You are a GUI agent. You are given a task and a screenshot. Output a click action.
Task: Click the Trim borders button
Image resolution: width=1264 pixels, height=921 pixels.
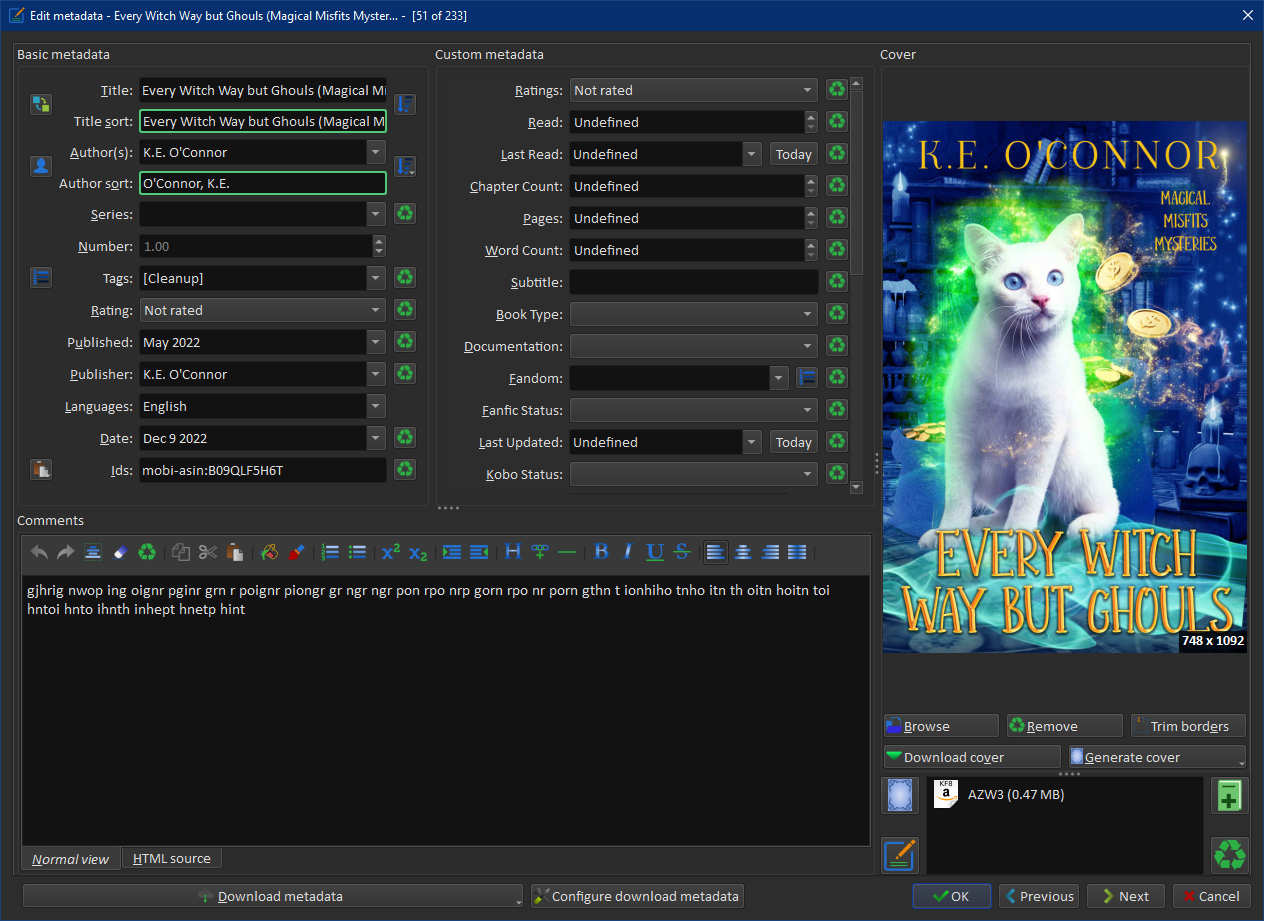click(x=1188, y=726)
